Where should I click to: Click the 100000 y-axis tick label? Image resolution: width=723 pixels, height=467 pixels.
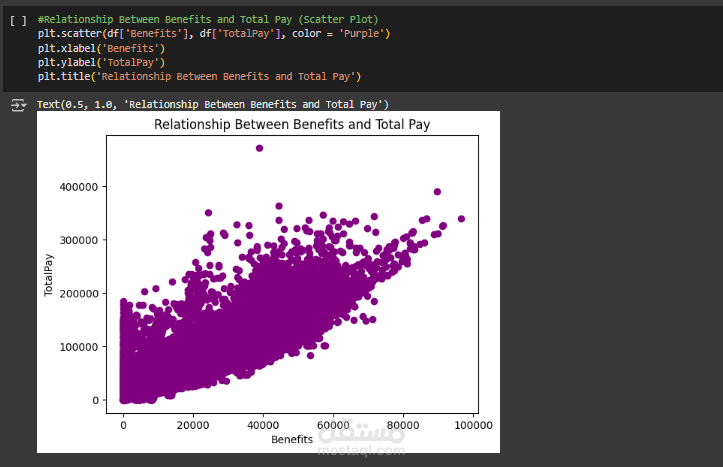79,347
